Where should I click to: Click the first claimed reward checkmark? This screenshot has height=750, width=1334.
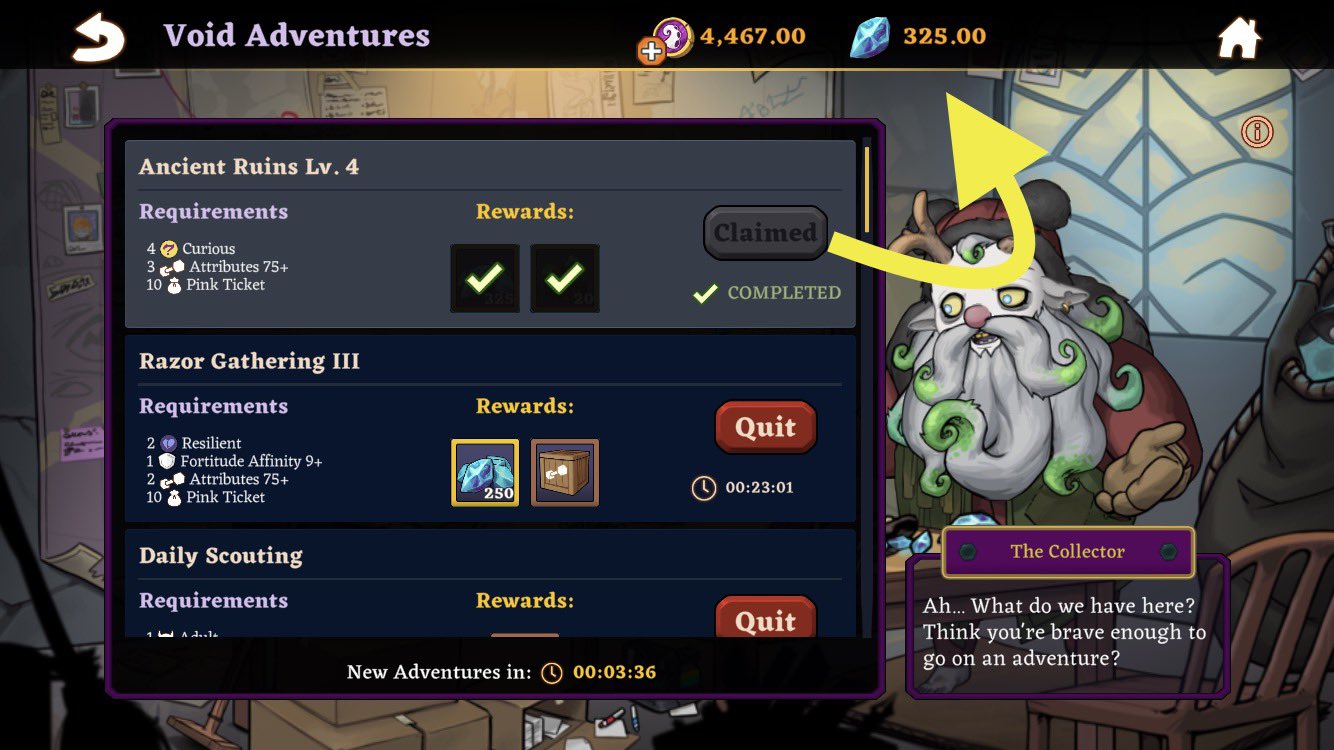pyautogui.click(x=485, y=278)
